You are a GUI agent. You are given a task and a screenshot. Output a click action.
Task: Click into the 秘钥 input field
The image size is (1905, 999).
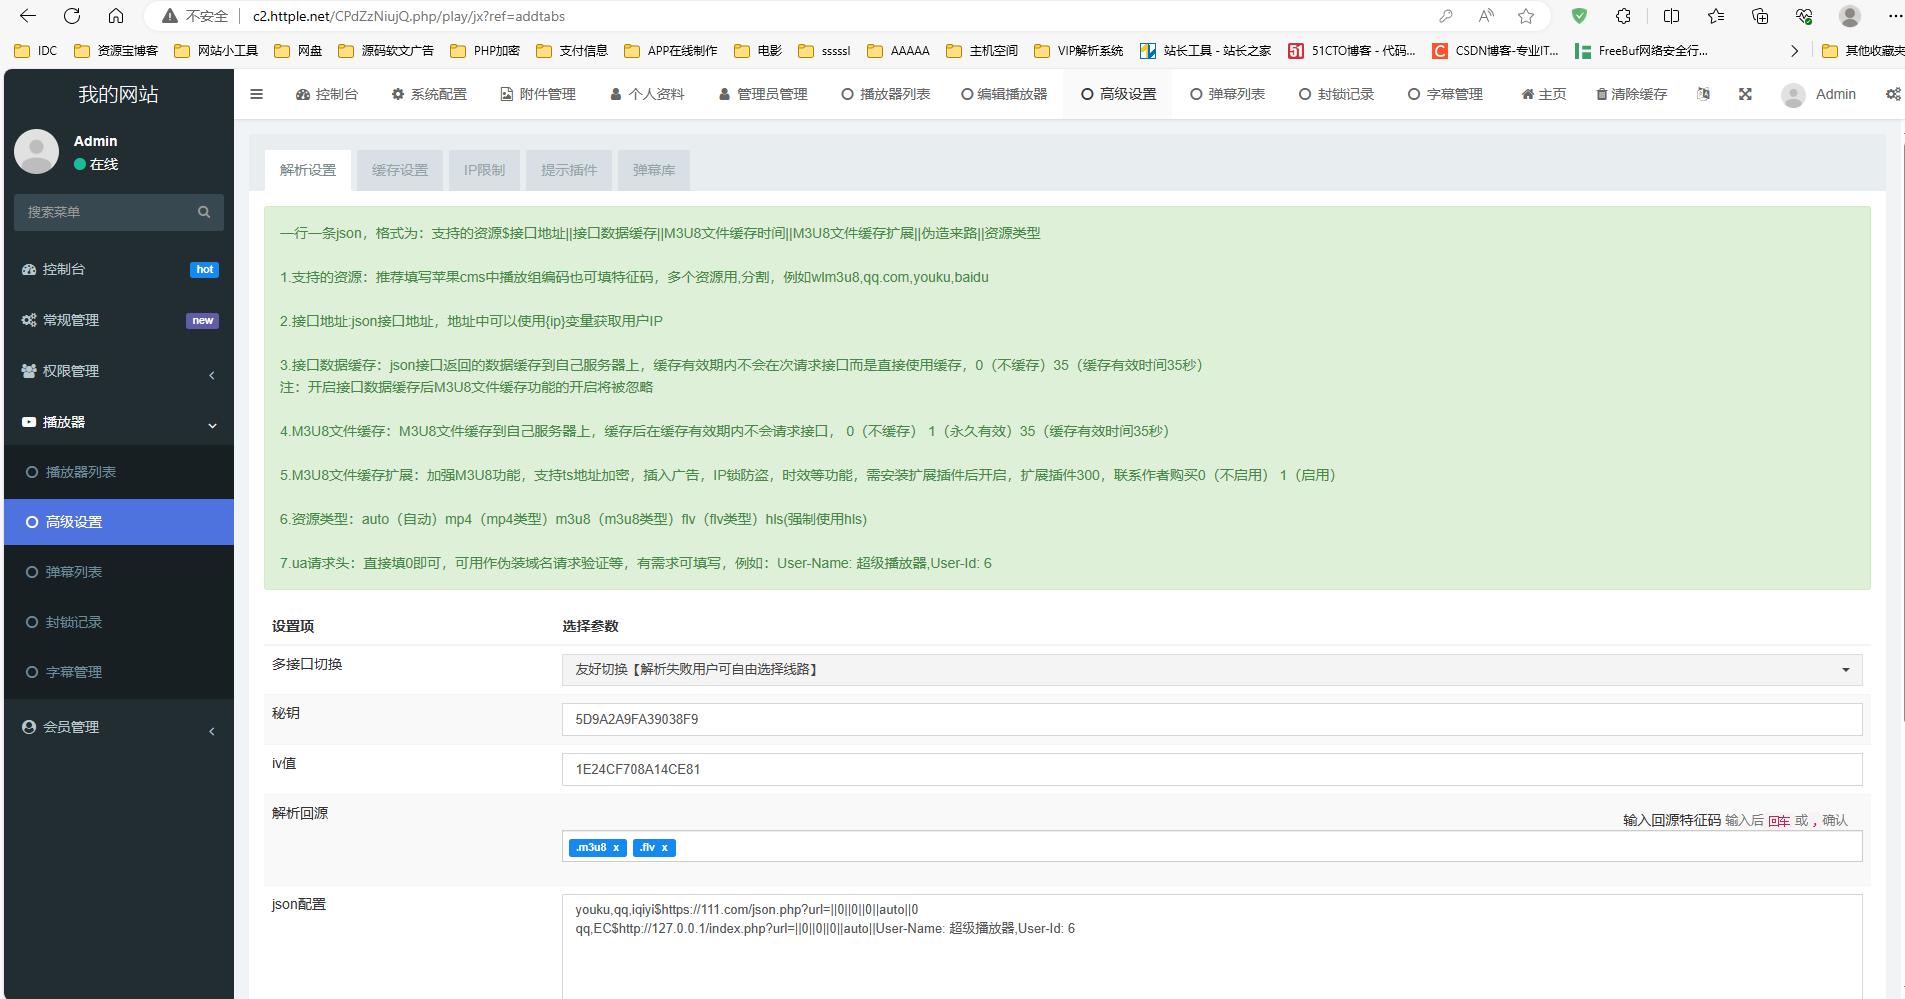1212,719
